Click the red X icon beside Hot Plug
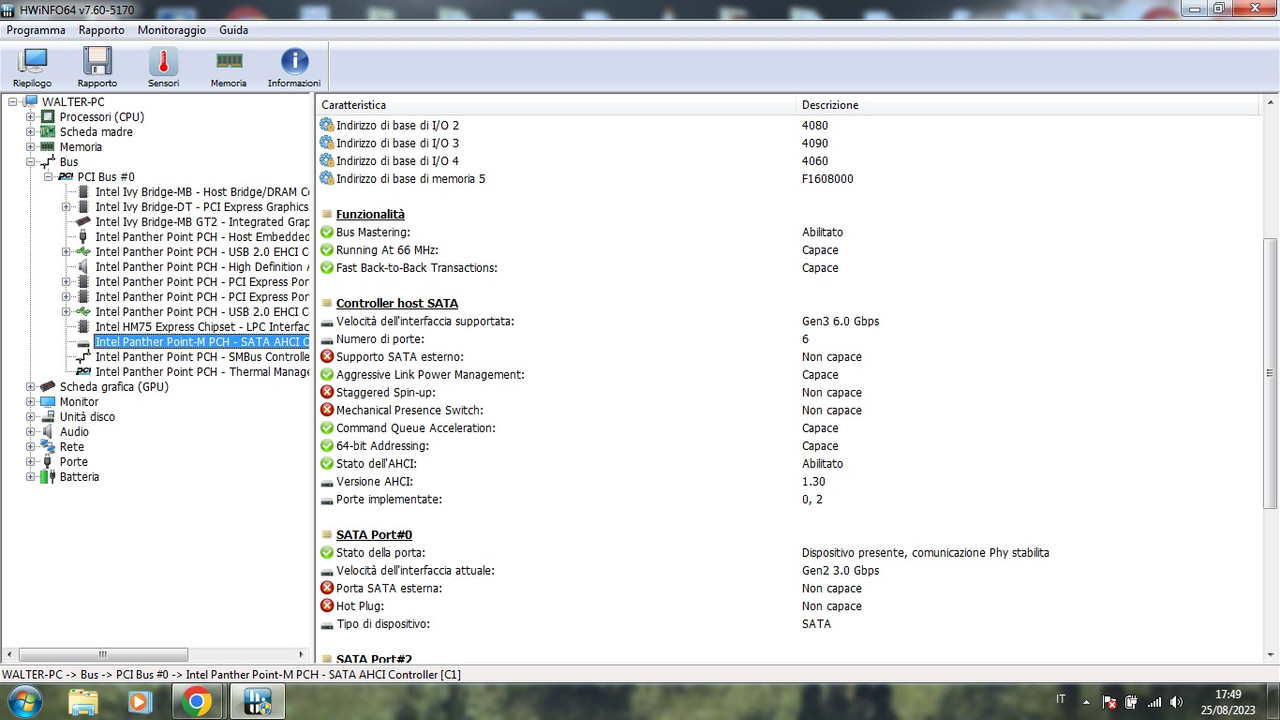The image size is (1280, 720). coord(326,606)
